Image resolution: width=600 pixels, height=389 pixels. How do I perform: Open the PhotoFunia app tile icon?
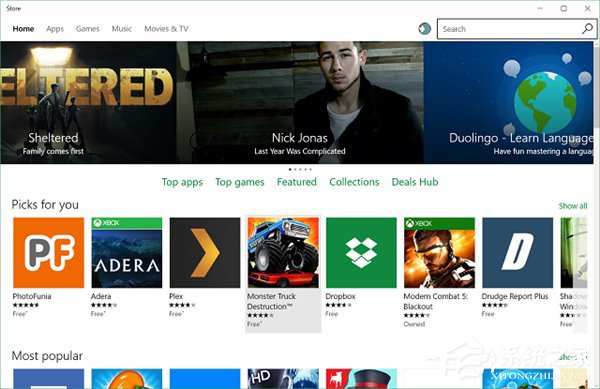49,252
